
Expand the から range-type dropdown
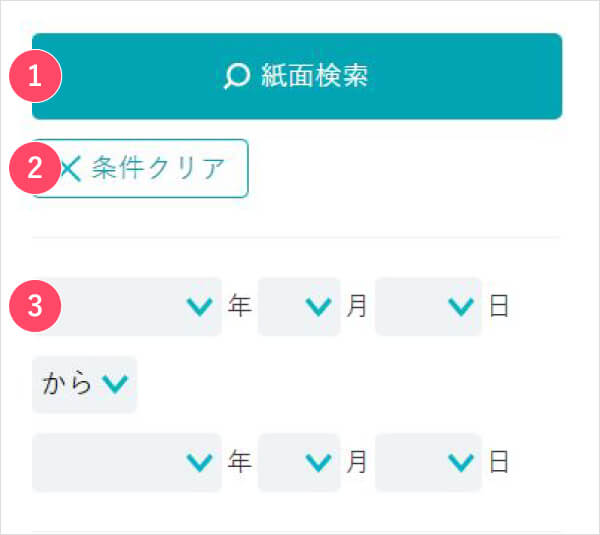click(84, 385)
